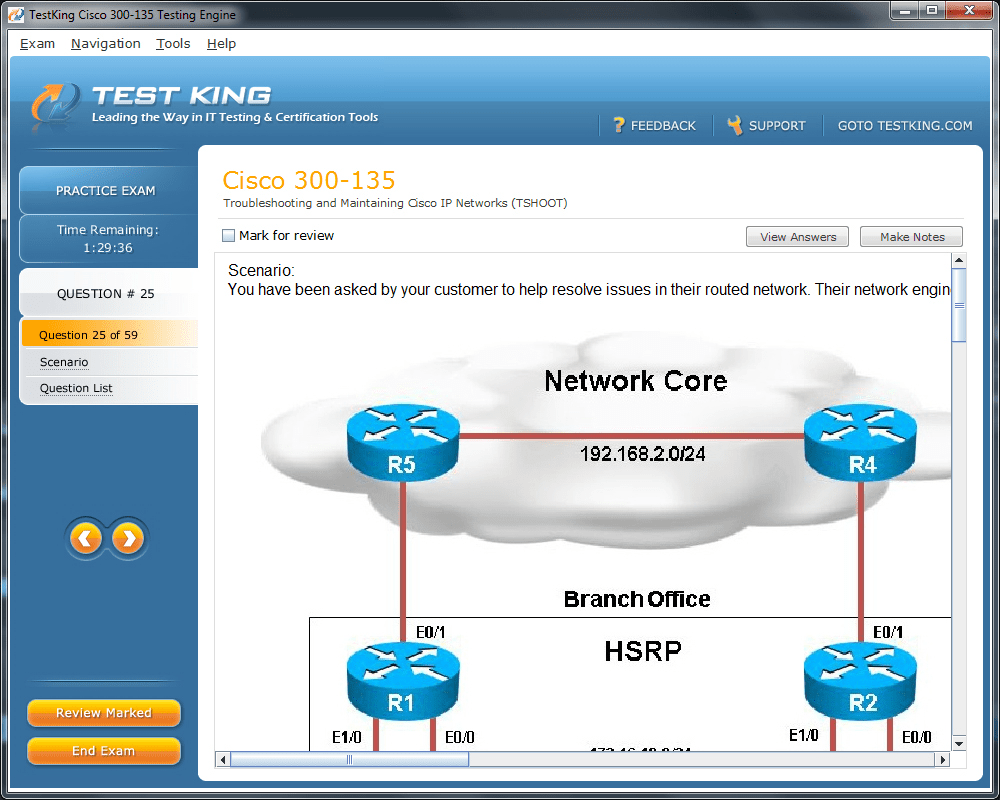Click the View Answers button

point(797,237)
